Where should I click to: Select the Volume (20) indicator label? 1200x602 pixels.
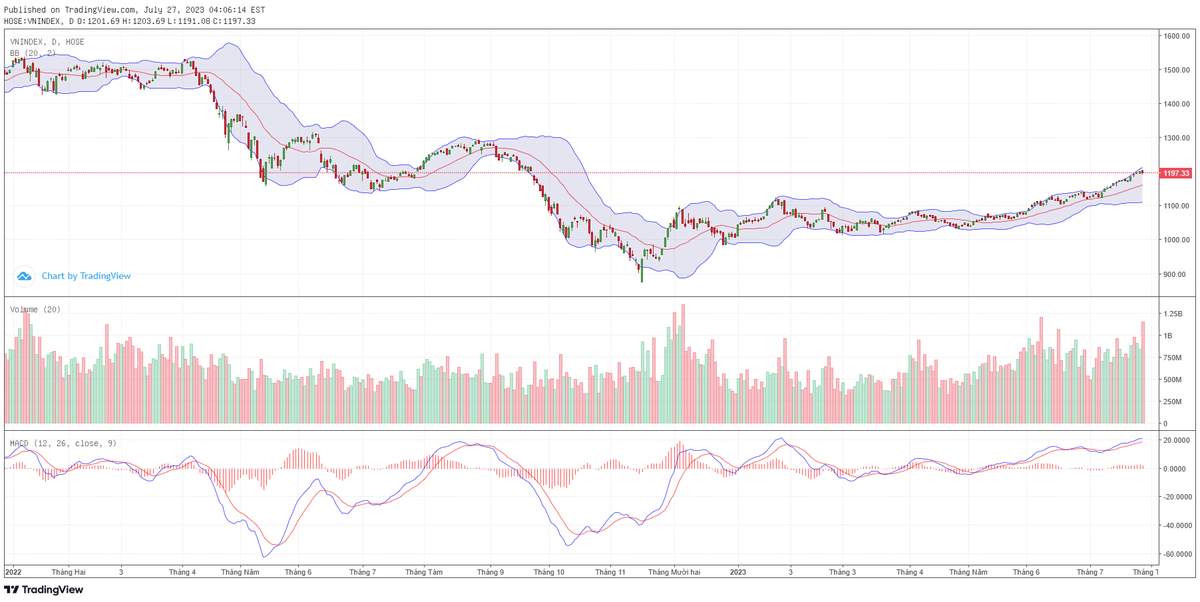pos(36,310)
